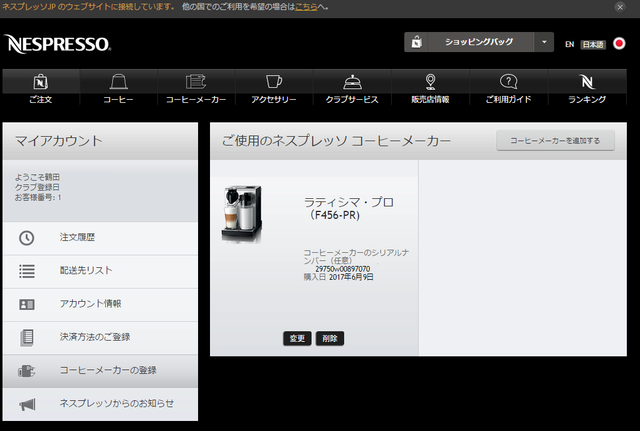Follow the こちら link in the banner
The image size is (640, 431).
point(306,7)
